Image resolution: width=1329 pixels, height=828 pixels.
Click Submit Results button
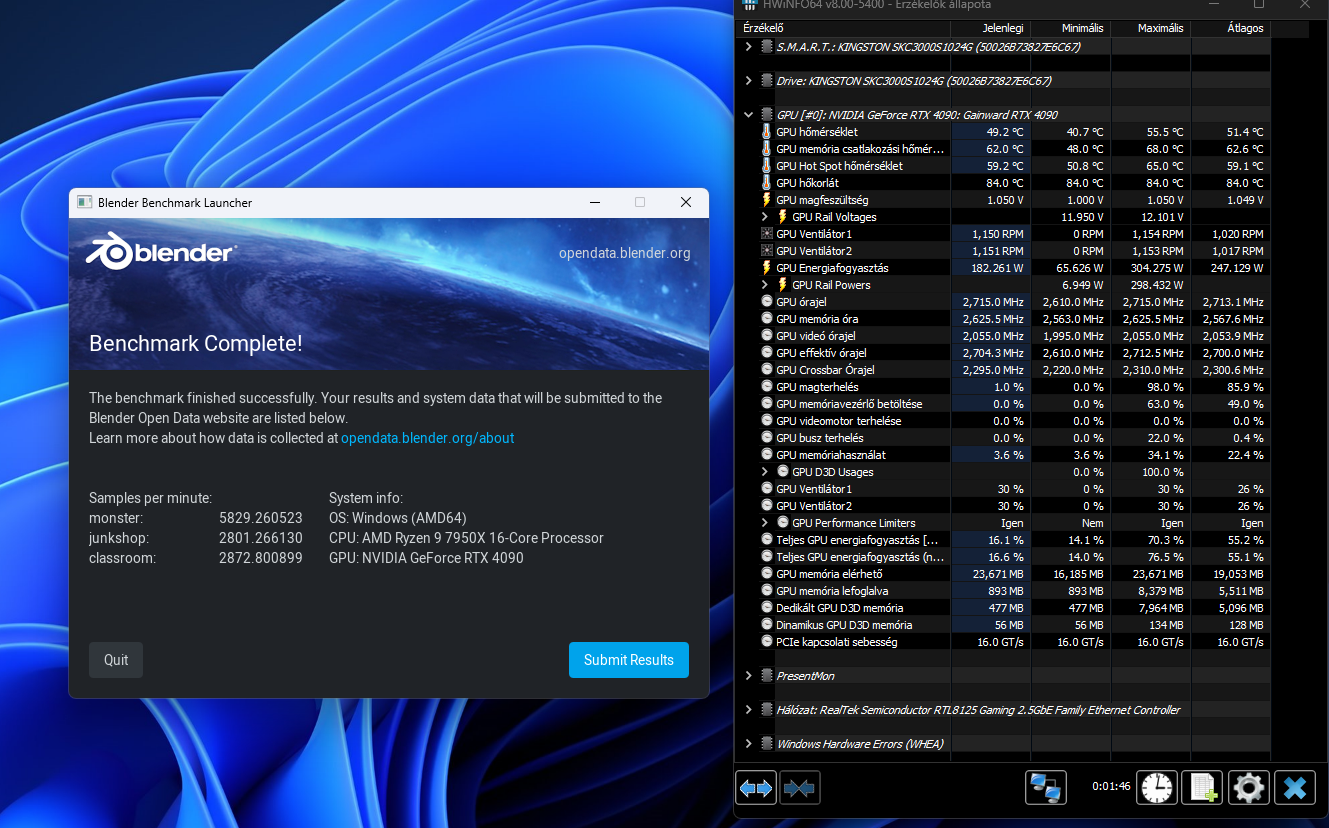pos(629,660)
